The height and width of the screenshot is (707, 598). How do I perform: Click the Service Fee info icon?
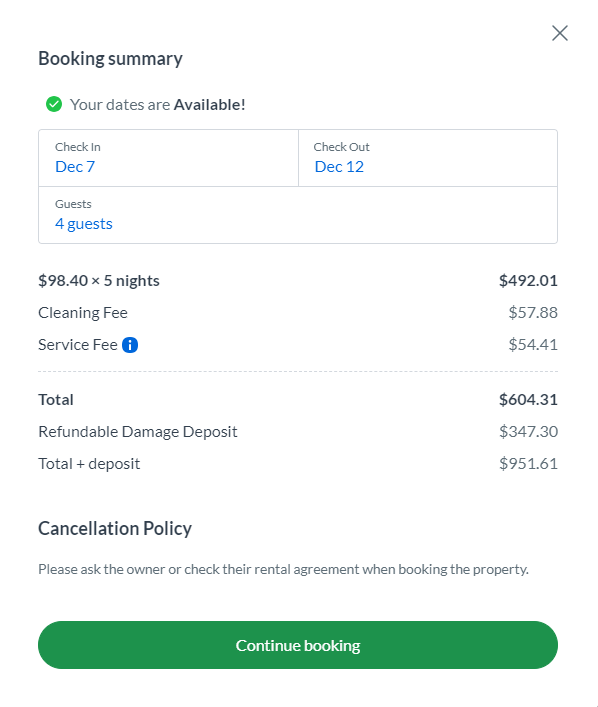pyautogui.click(x=130, y=345)
